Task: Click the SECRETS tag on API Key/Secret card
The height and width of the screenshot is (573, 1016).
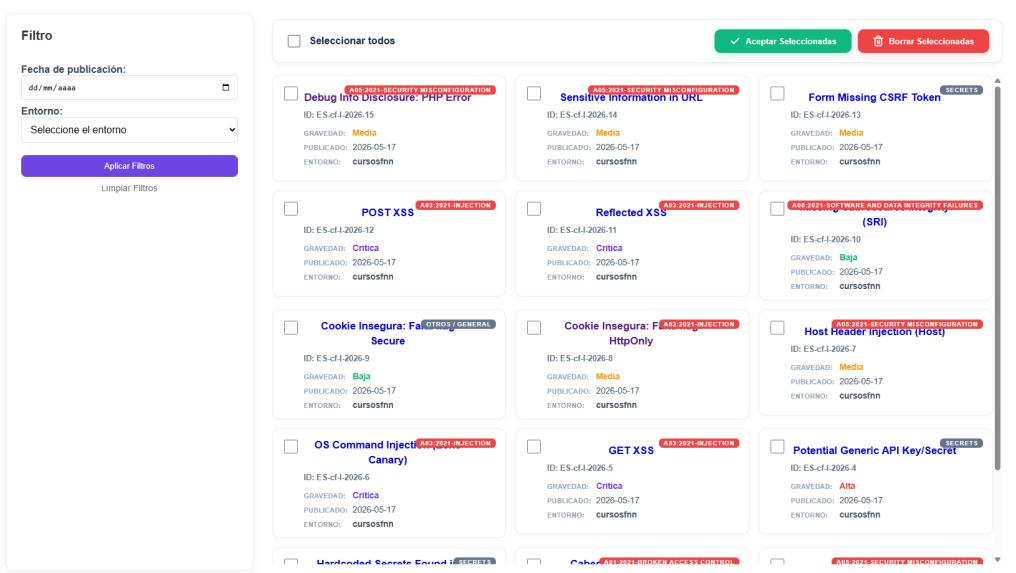Action: 962,443
